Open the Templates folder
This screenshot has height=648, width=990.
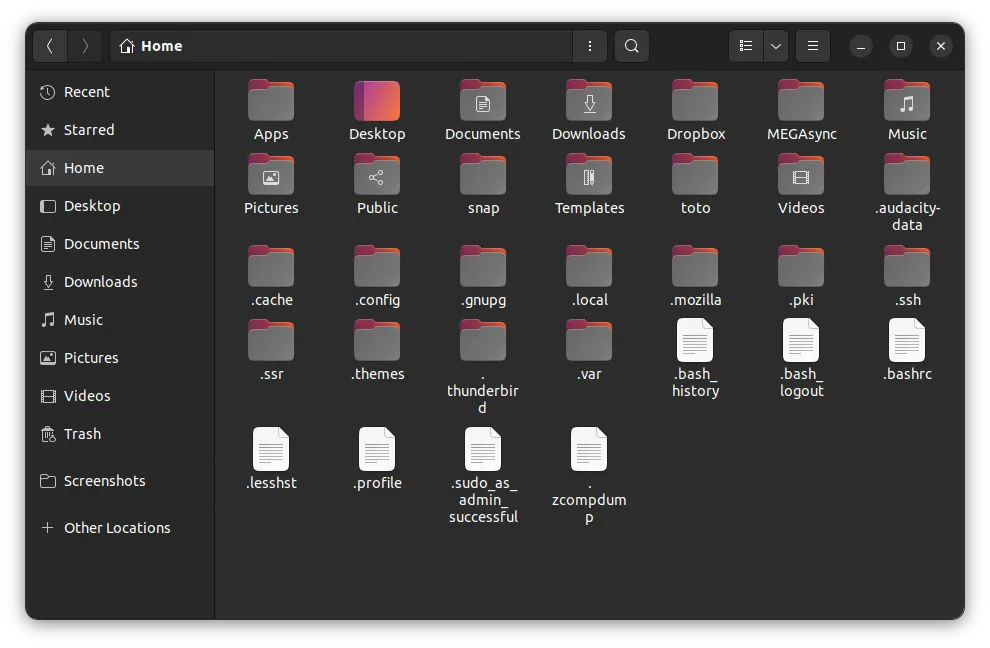(x=589, y=175)
